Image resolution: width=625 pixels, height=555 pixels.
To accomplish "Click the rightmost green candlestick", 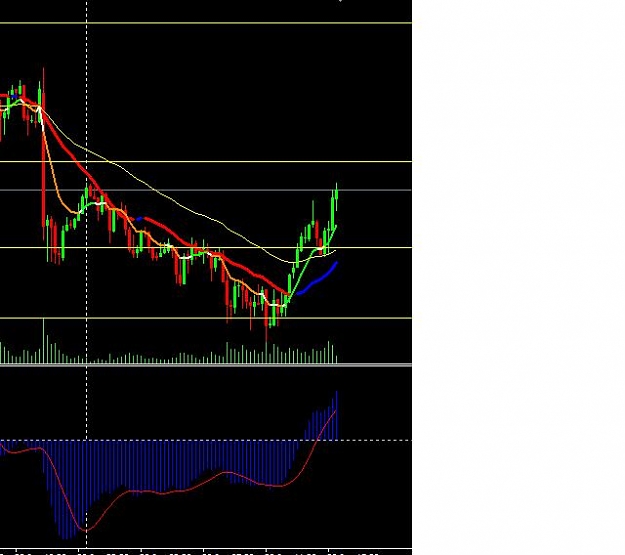I will coord(337,195).
